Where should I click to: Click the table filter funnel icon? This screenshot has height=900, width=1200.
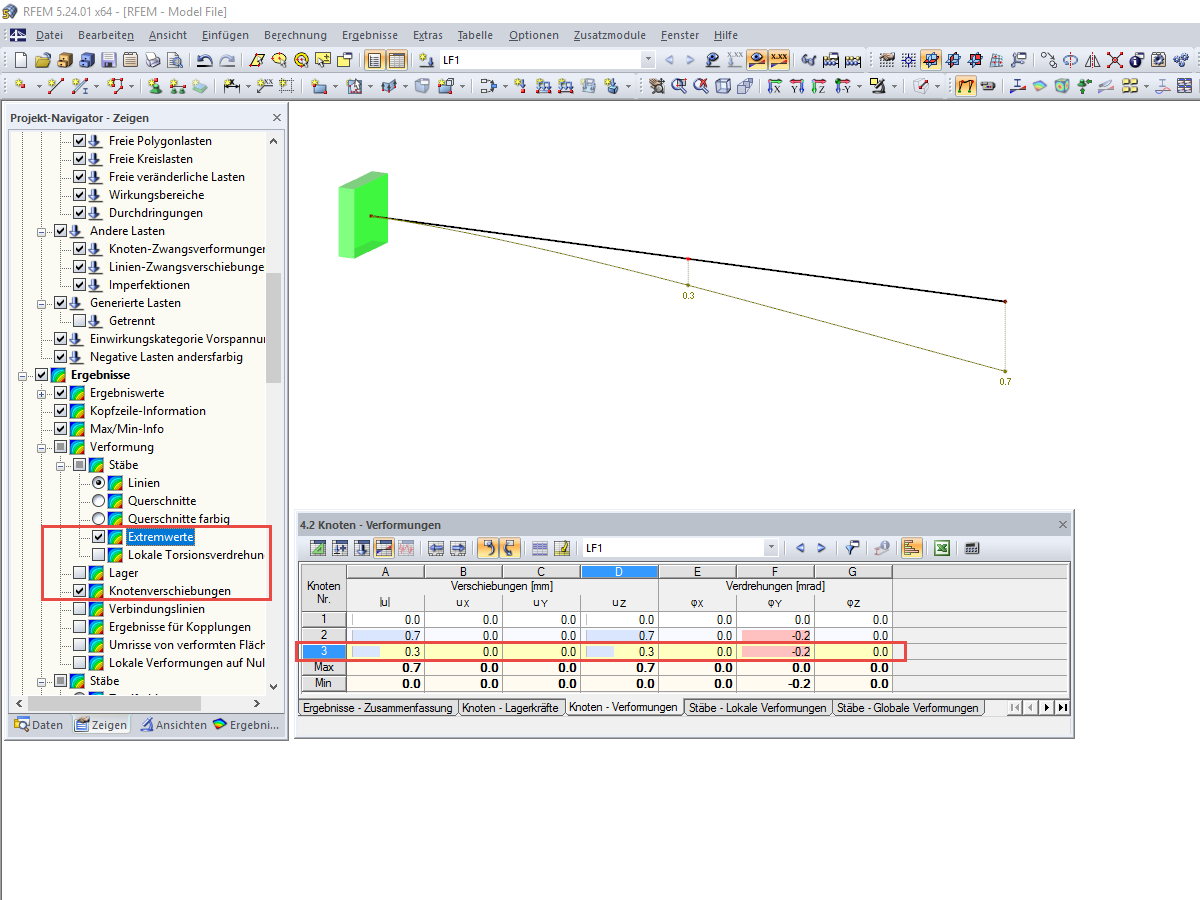[851, 548]
